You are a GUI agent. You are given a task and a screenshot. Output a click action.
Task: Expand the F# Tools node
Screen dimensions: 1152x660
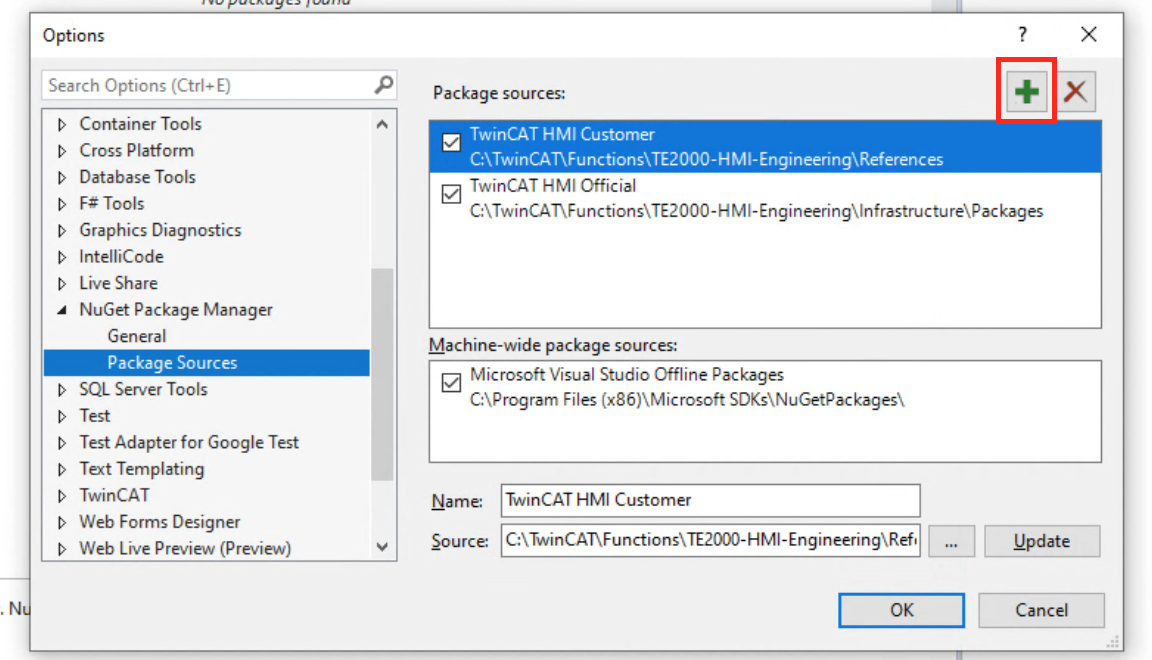pos(62,204)
